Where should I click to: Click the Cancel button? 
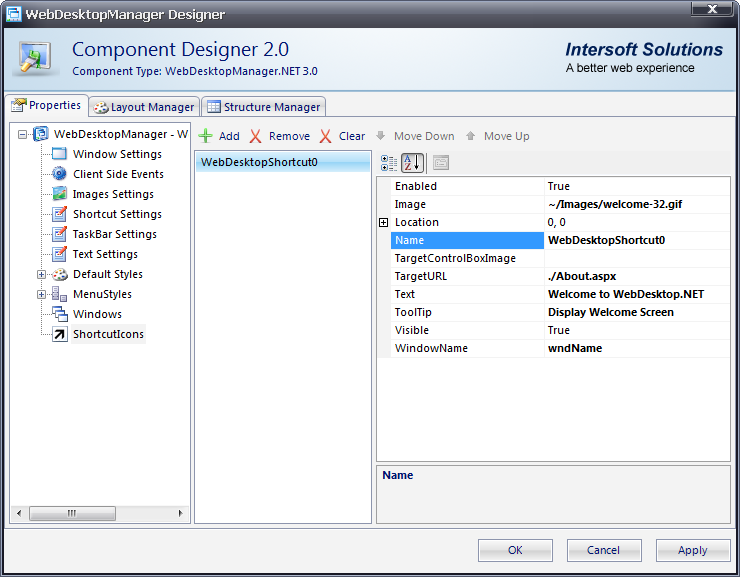(x=604, y=550)
